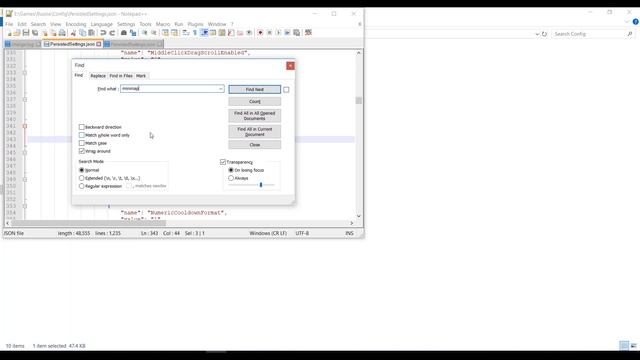Uncheck the Transparency checkbox
This screenshot has height=360, width=640.
click(223, 162)
